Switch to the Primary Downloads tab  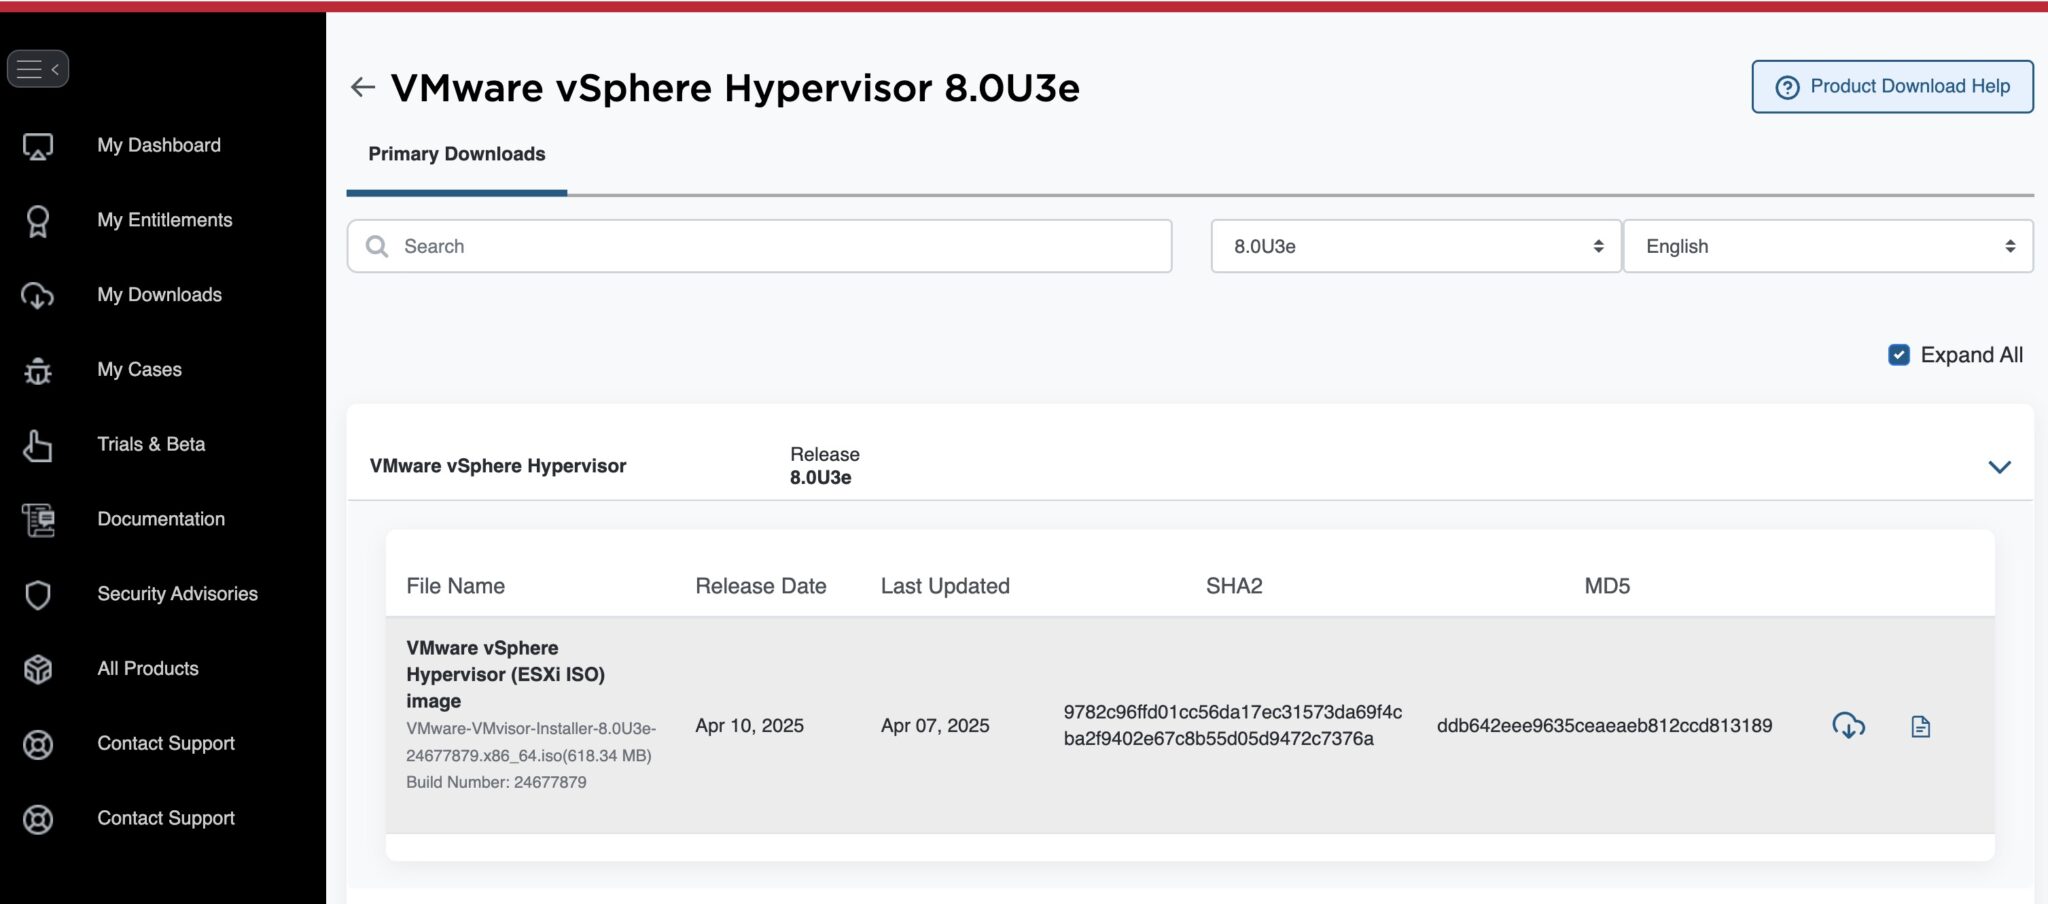[456, 154]
